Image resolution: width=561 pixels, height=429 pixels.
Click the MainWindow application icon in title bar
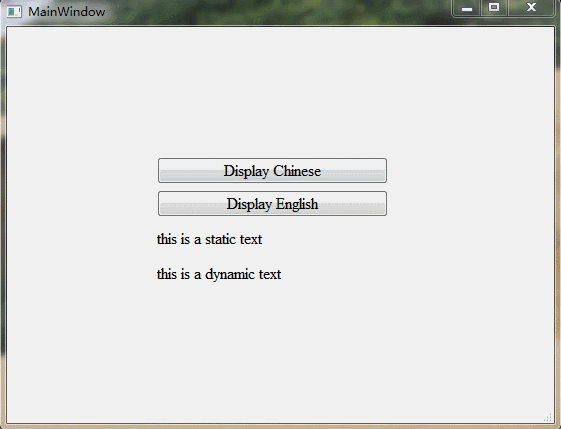tap(14, 12)
